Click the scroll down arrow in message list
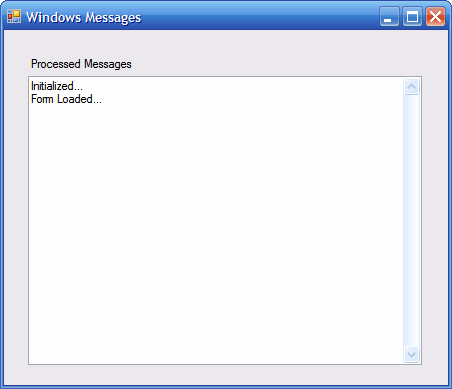The image size is (452, 389). coord(411,354)
